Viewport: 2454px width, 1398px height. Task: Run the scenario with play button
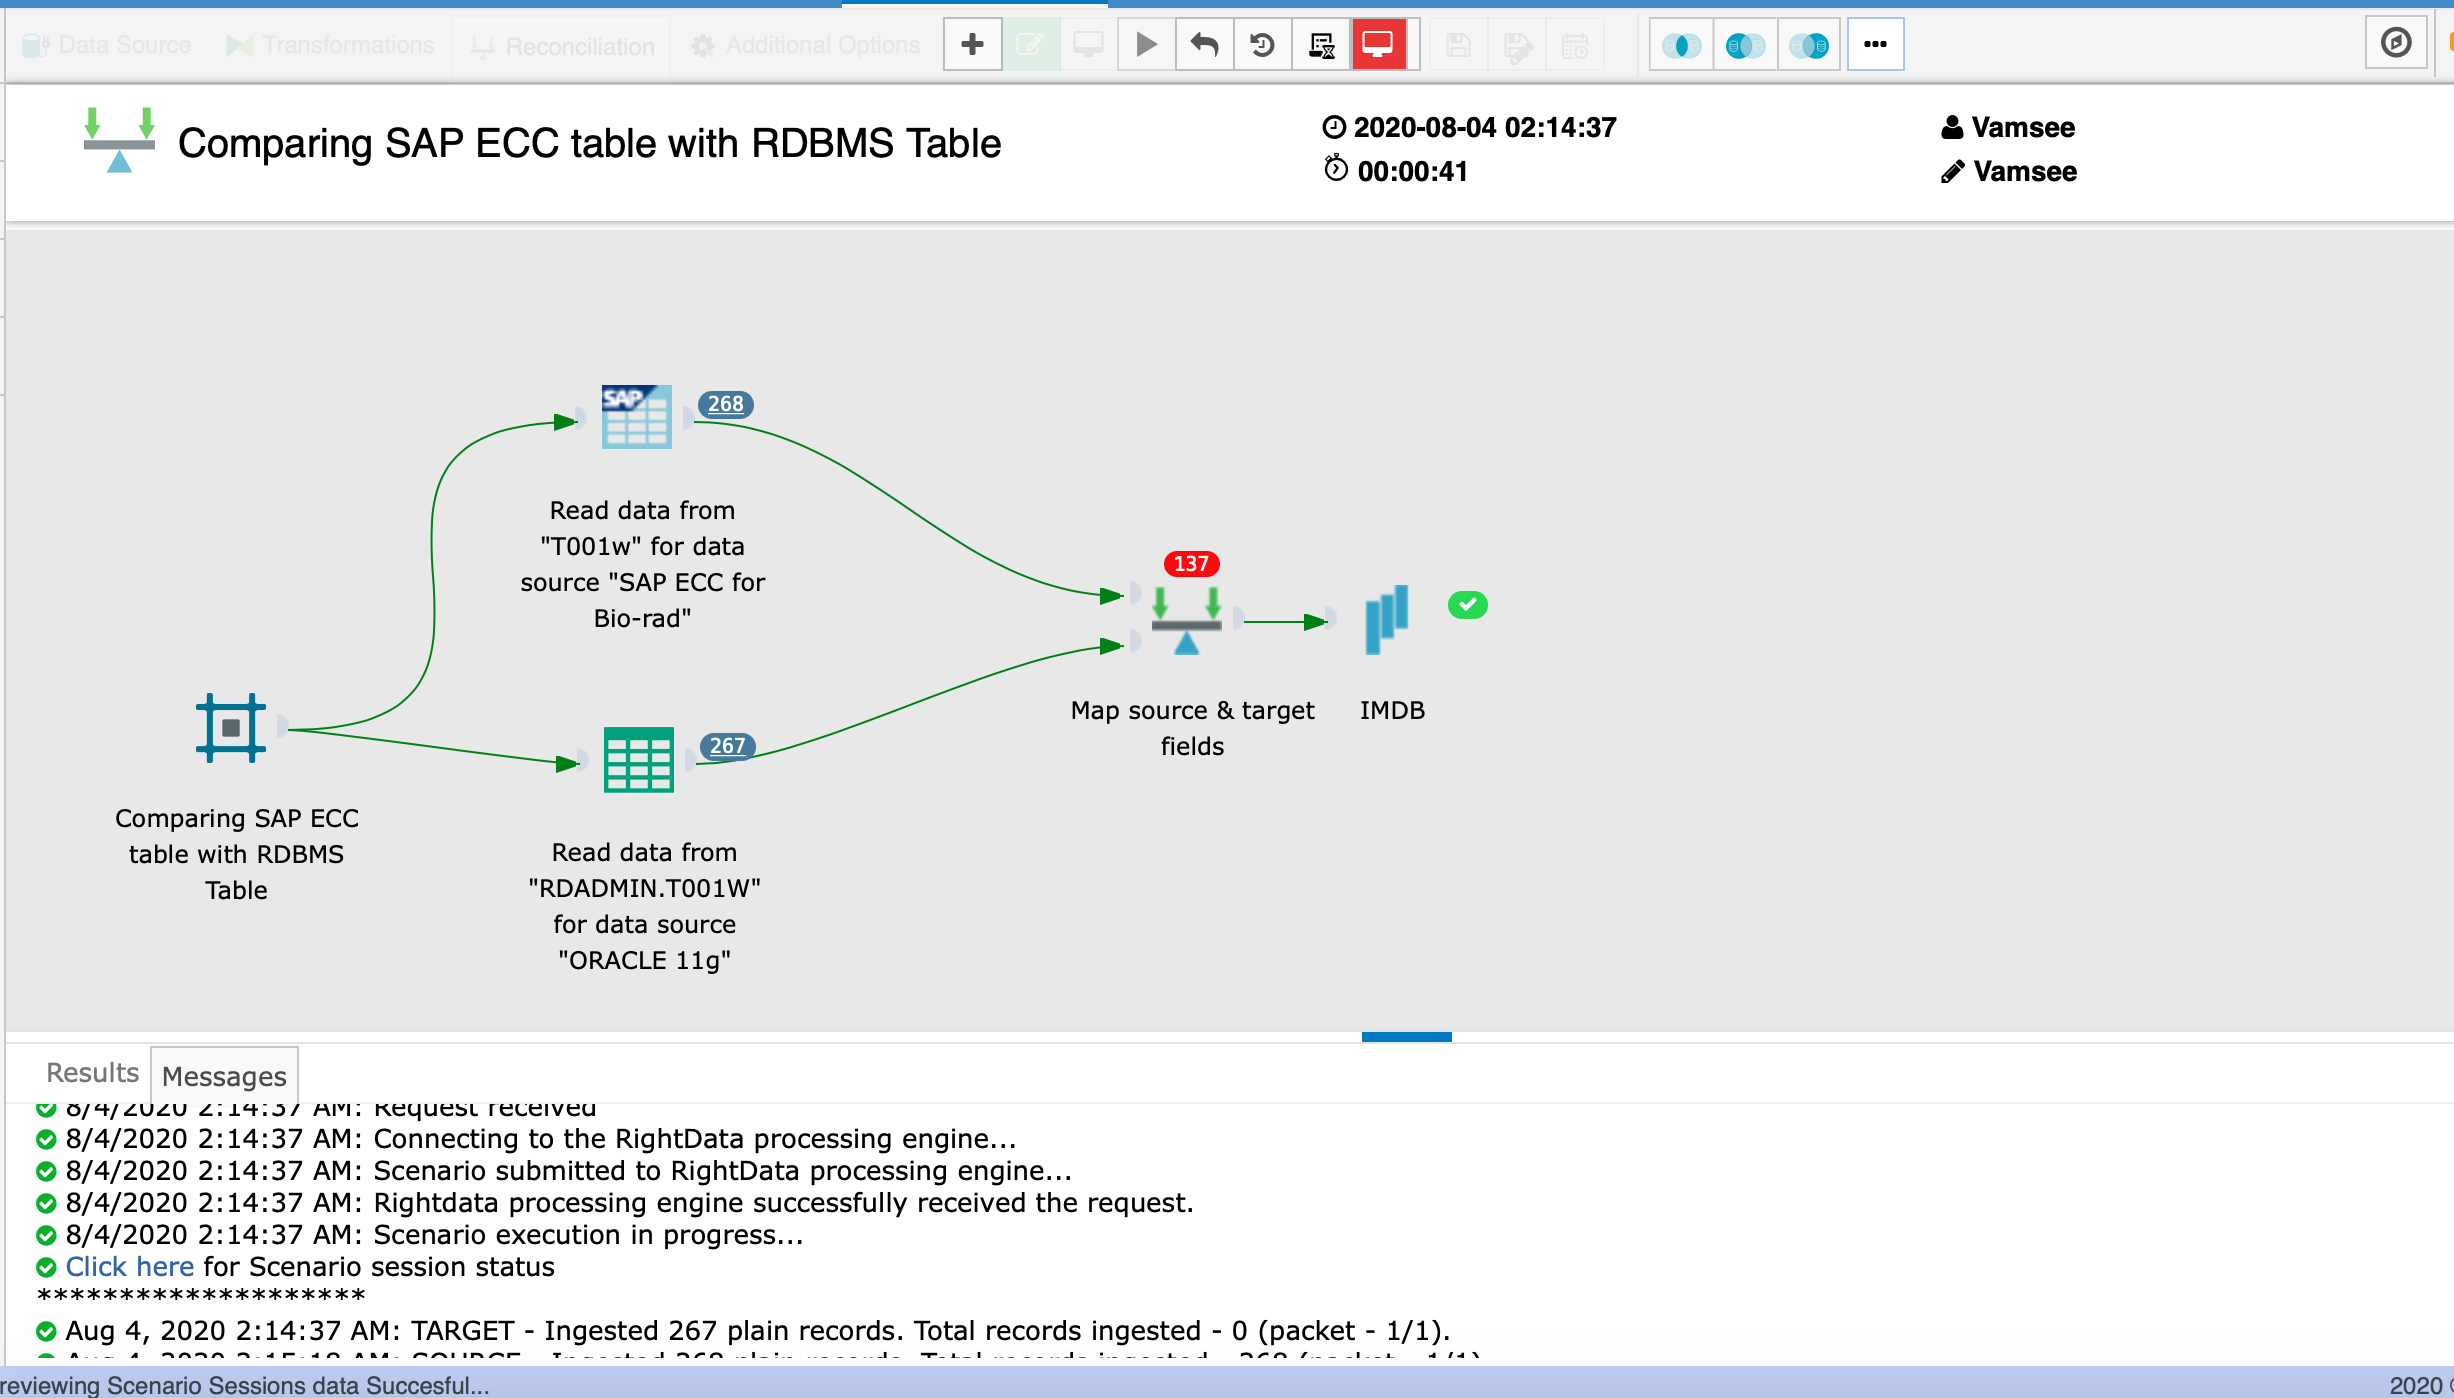point(1146,45)
